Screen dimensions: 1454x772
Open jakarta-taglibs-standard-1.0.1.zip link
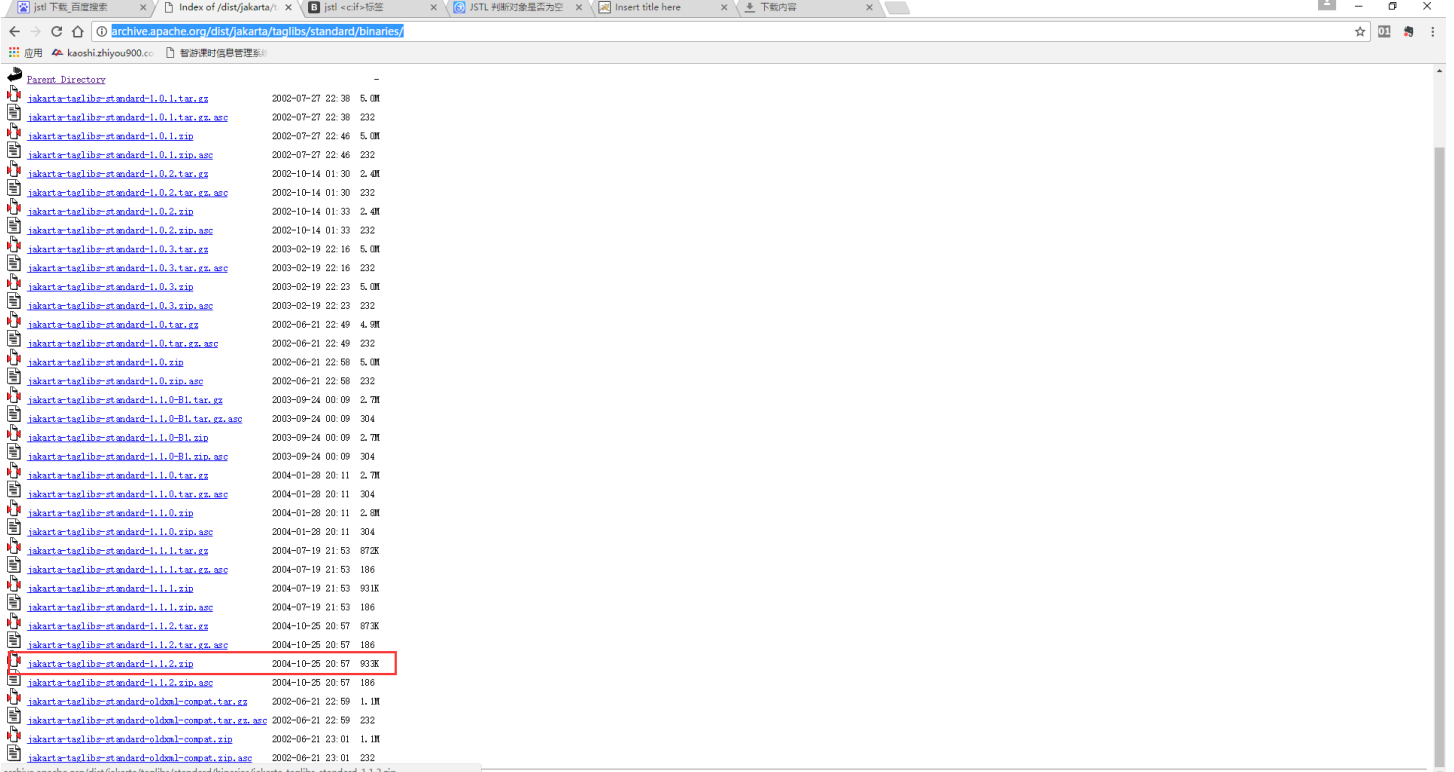(x=110, y=136)
